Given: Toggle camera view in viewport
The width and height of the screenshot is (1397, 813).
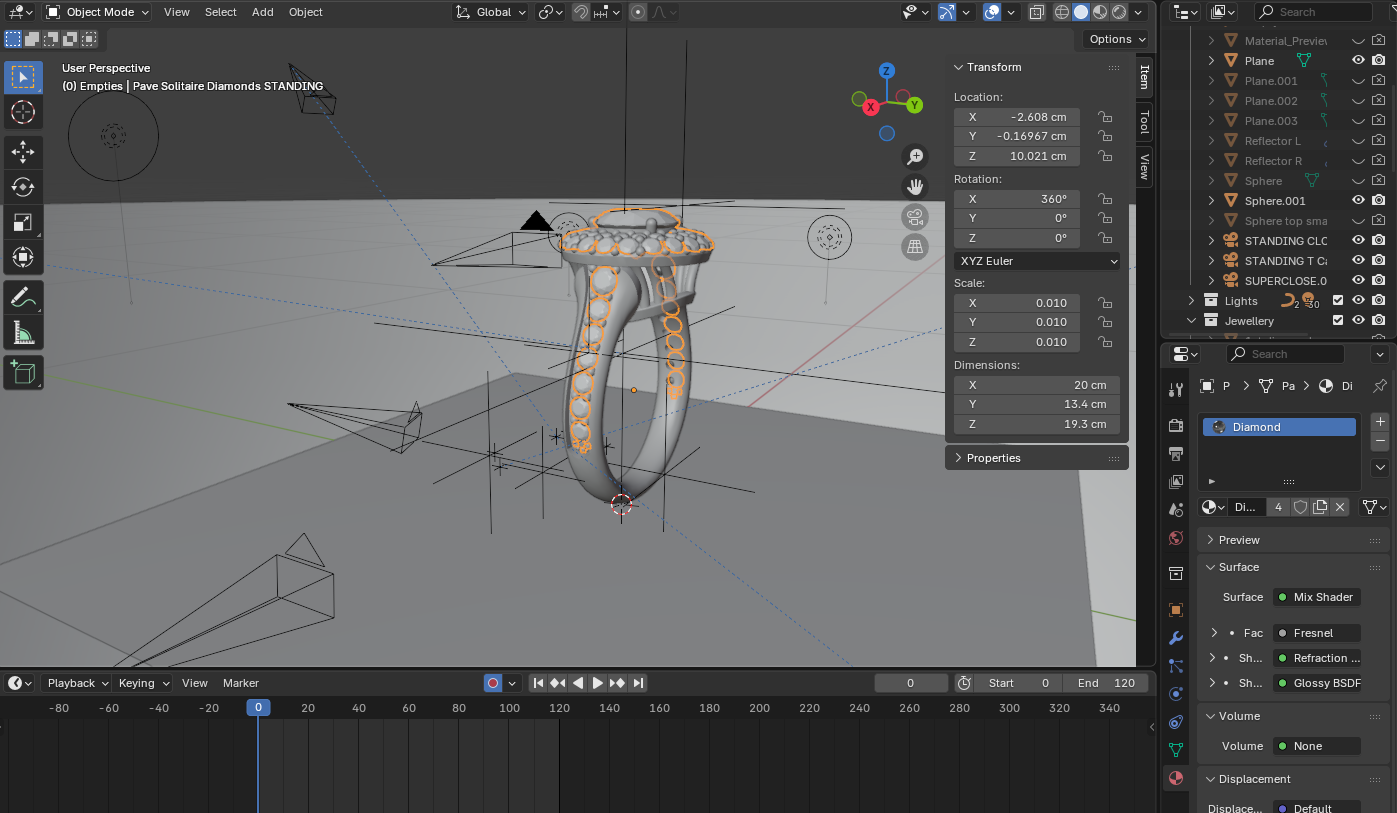Looking at the screenshot, I should pos(914,217).
